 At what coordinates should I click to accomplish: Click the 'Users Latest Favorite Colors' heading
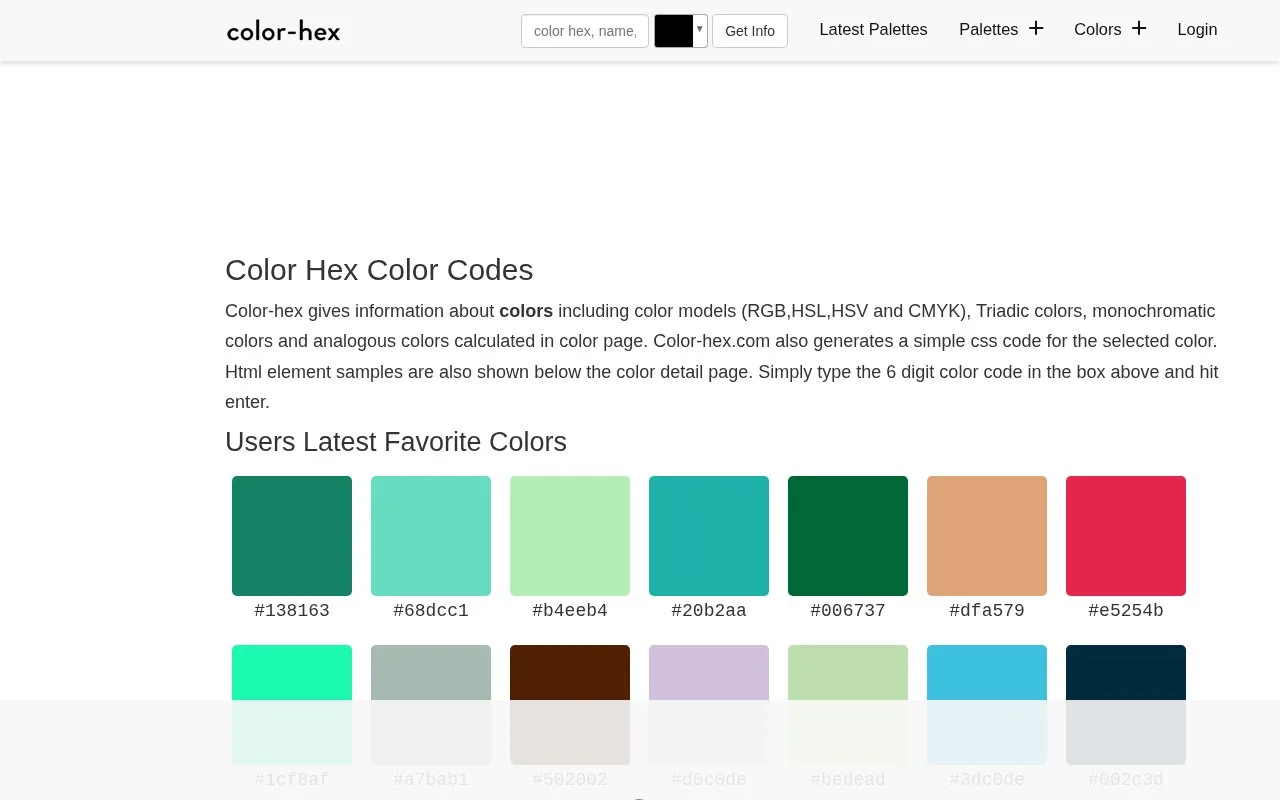click(396, 442)
